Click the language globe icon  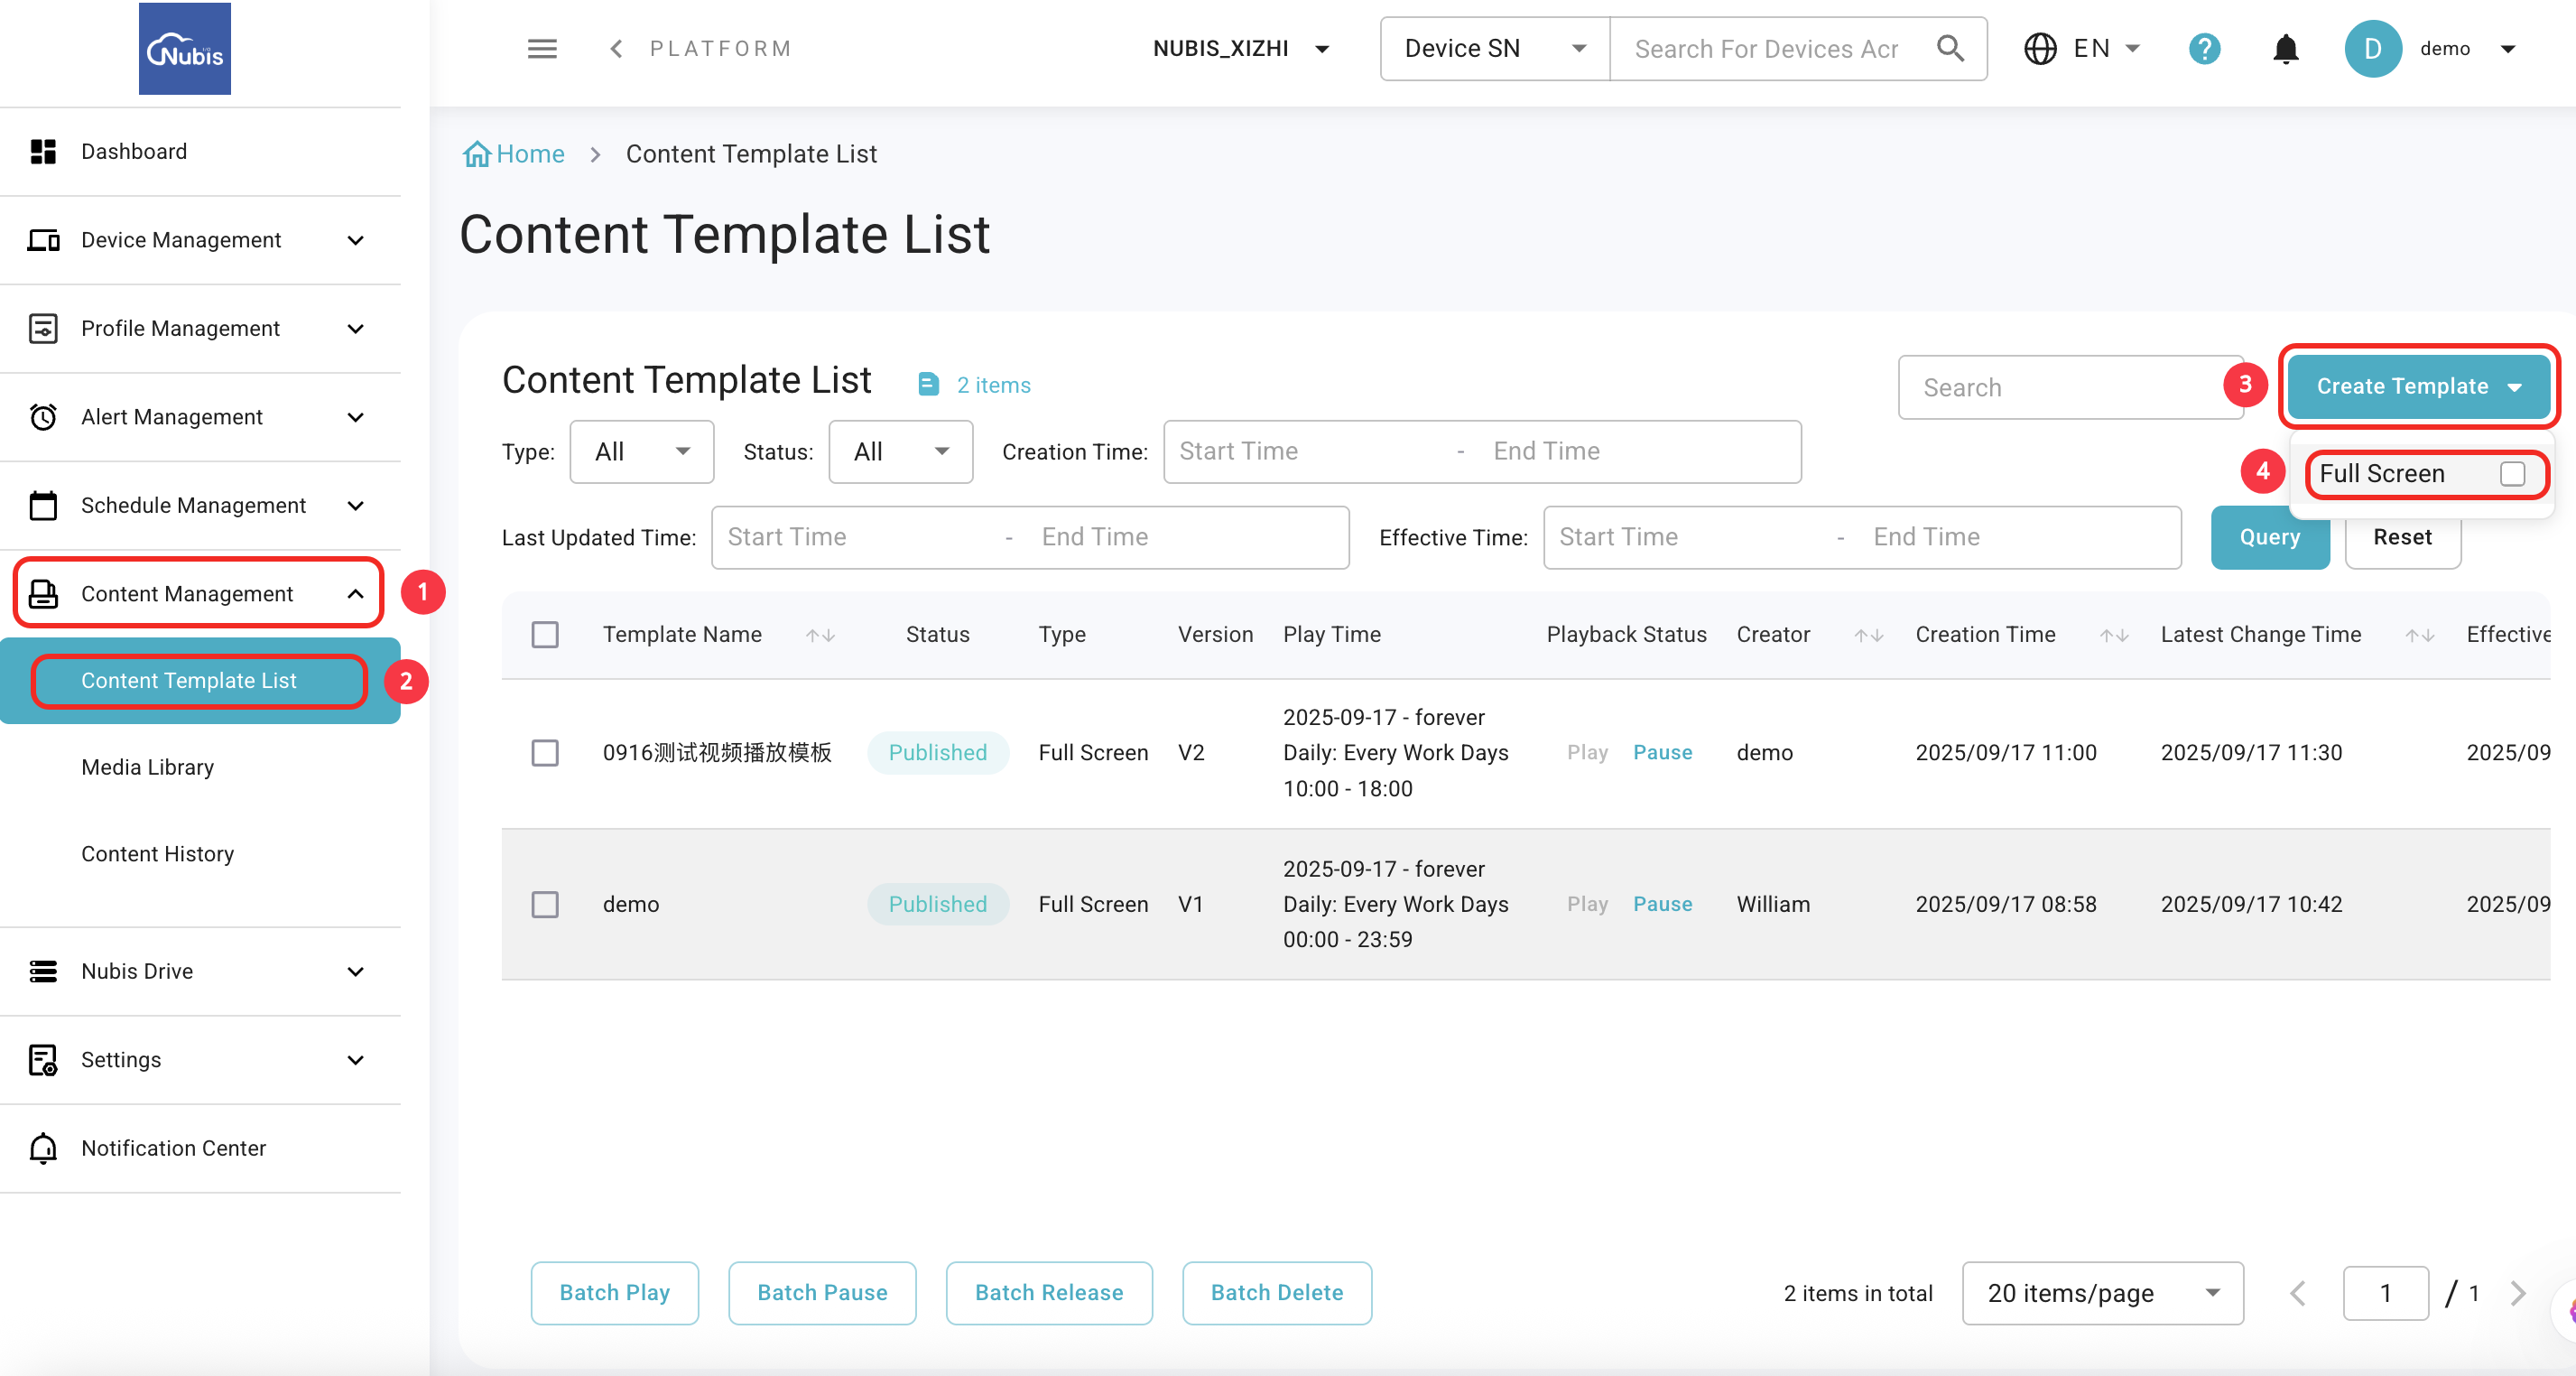[x=2040, y=48]
